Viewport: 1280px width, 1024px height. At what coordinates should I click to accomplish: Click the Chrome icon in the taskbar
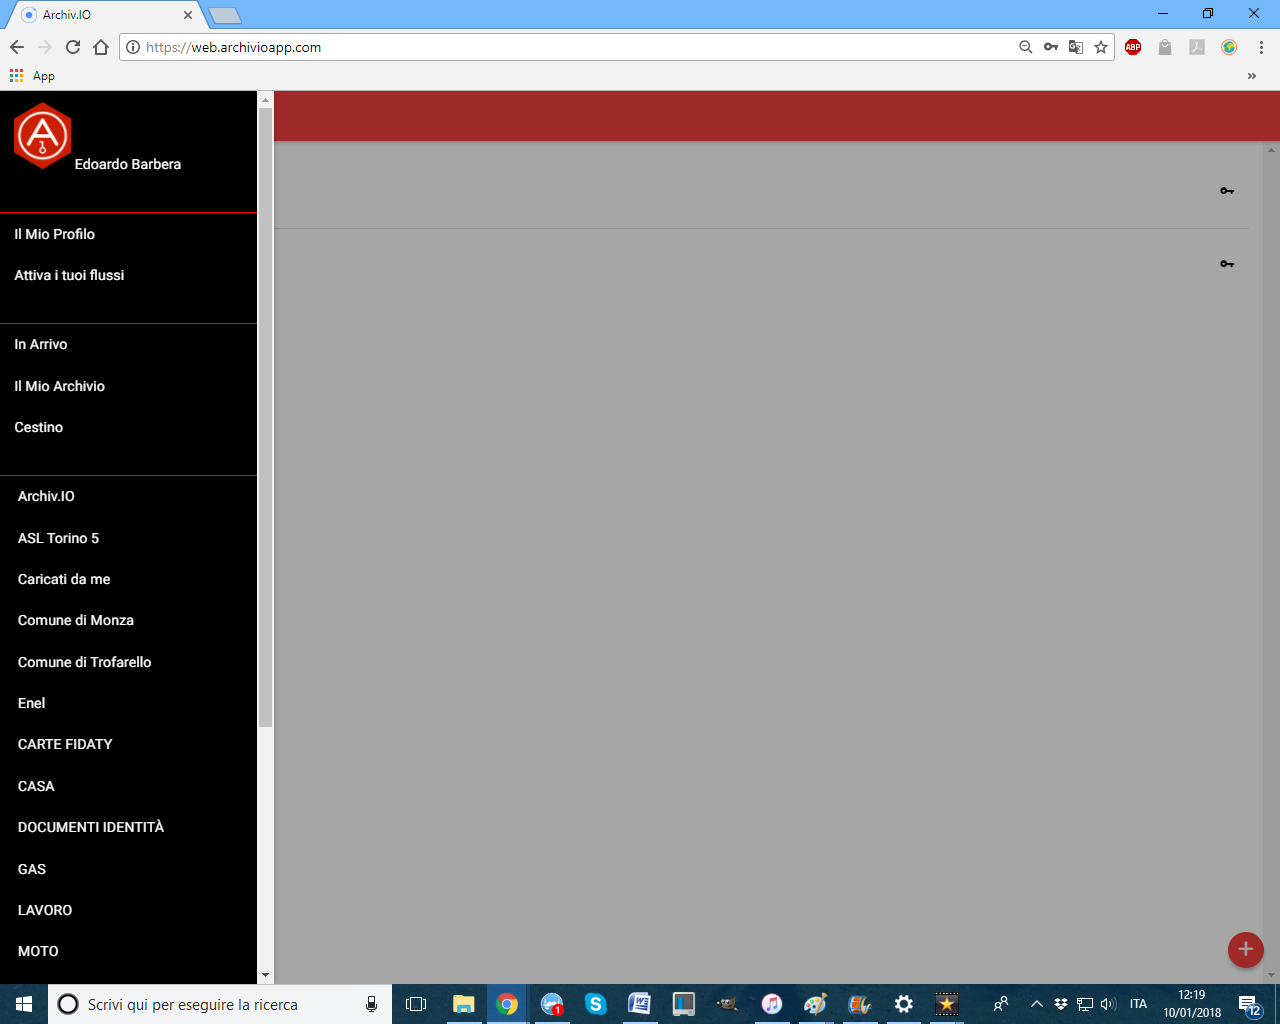(507, 1004)
